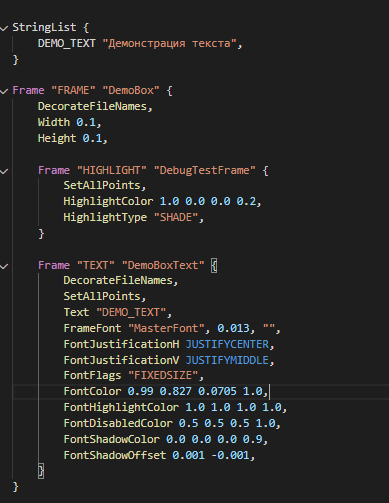Click the closing brace of DemoBoxText
The width and height of the screenshot is (389, 503).
[x=41, y=471]
